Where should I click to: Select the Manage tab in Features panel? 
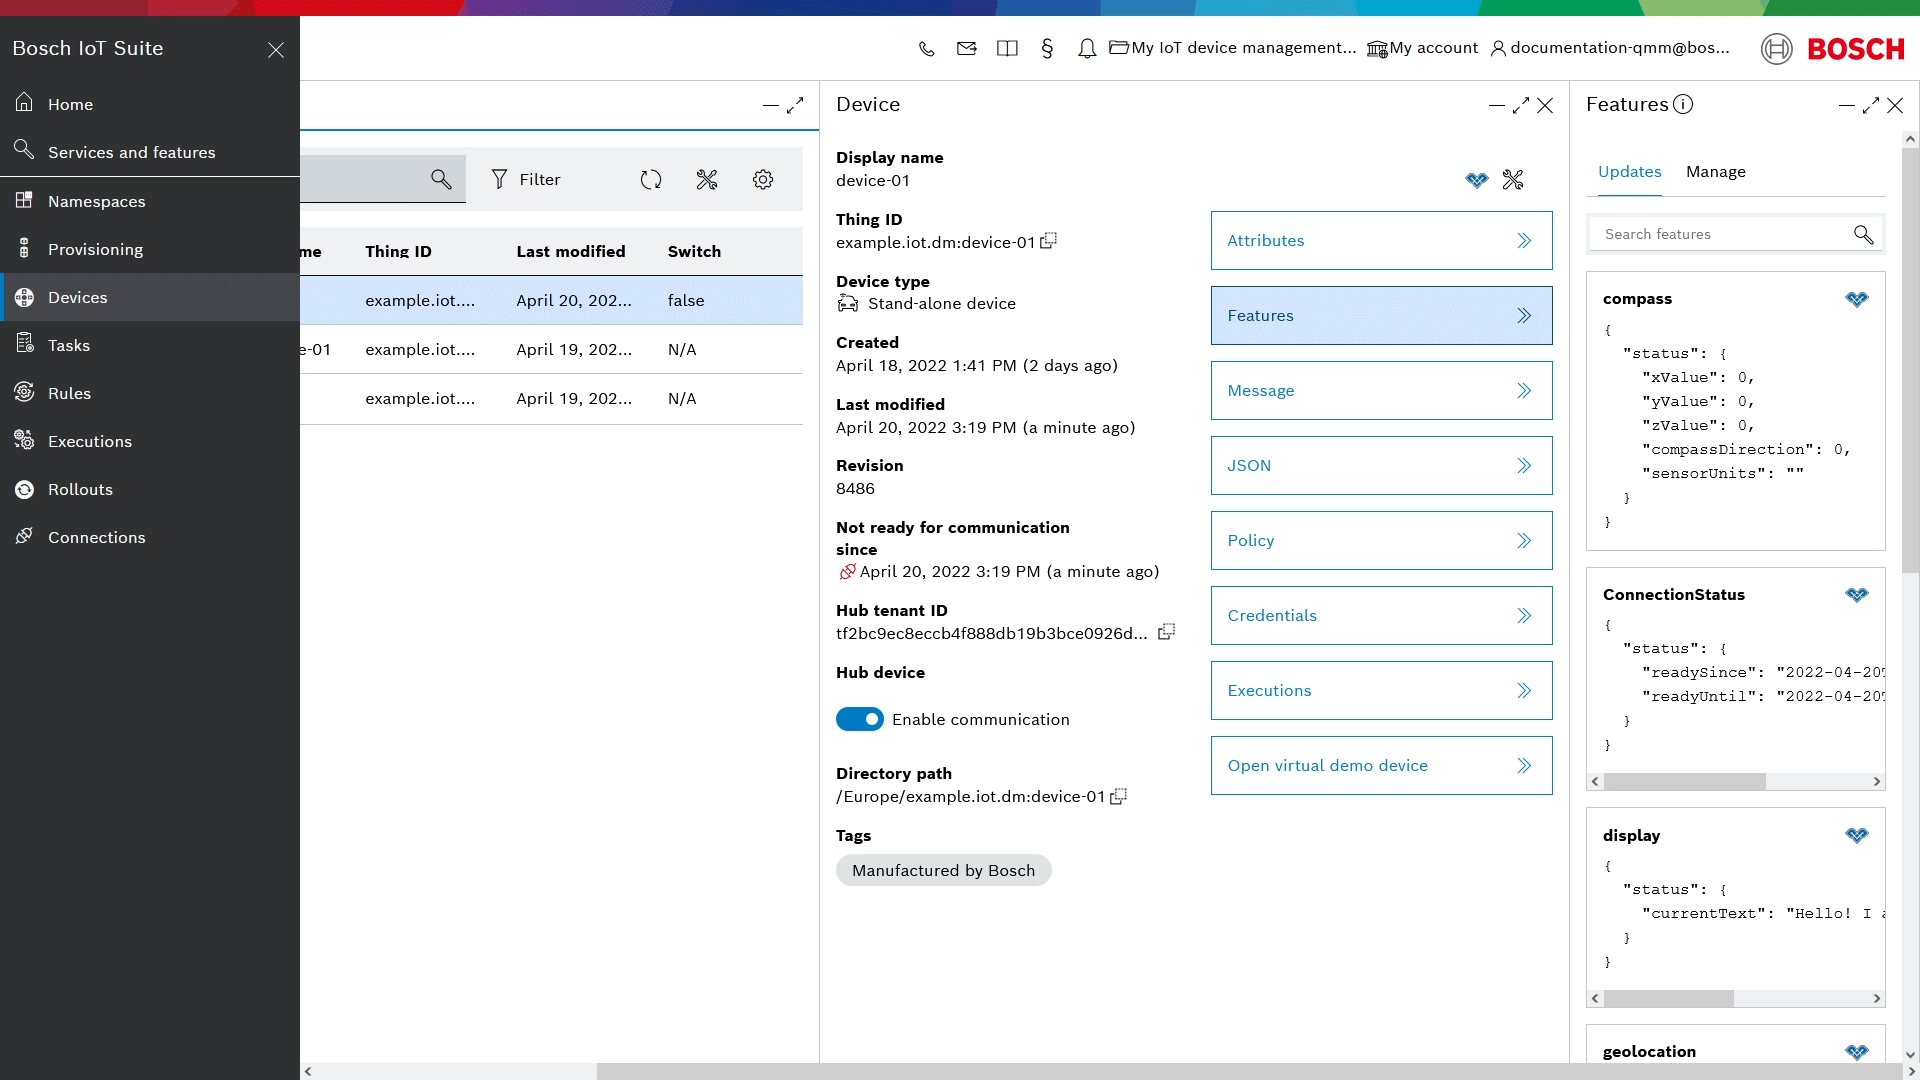[x=1716, y=171]
